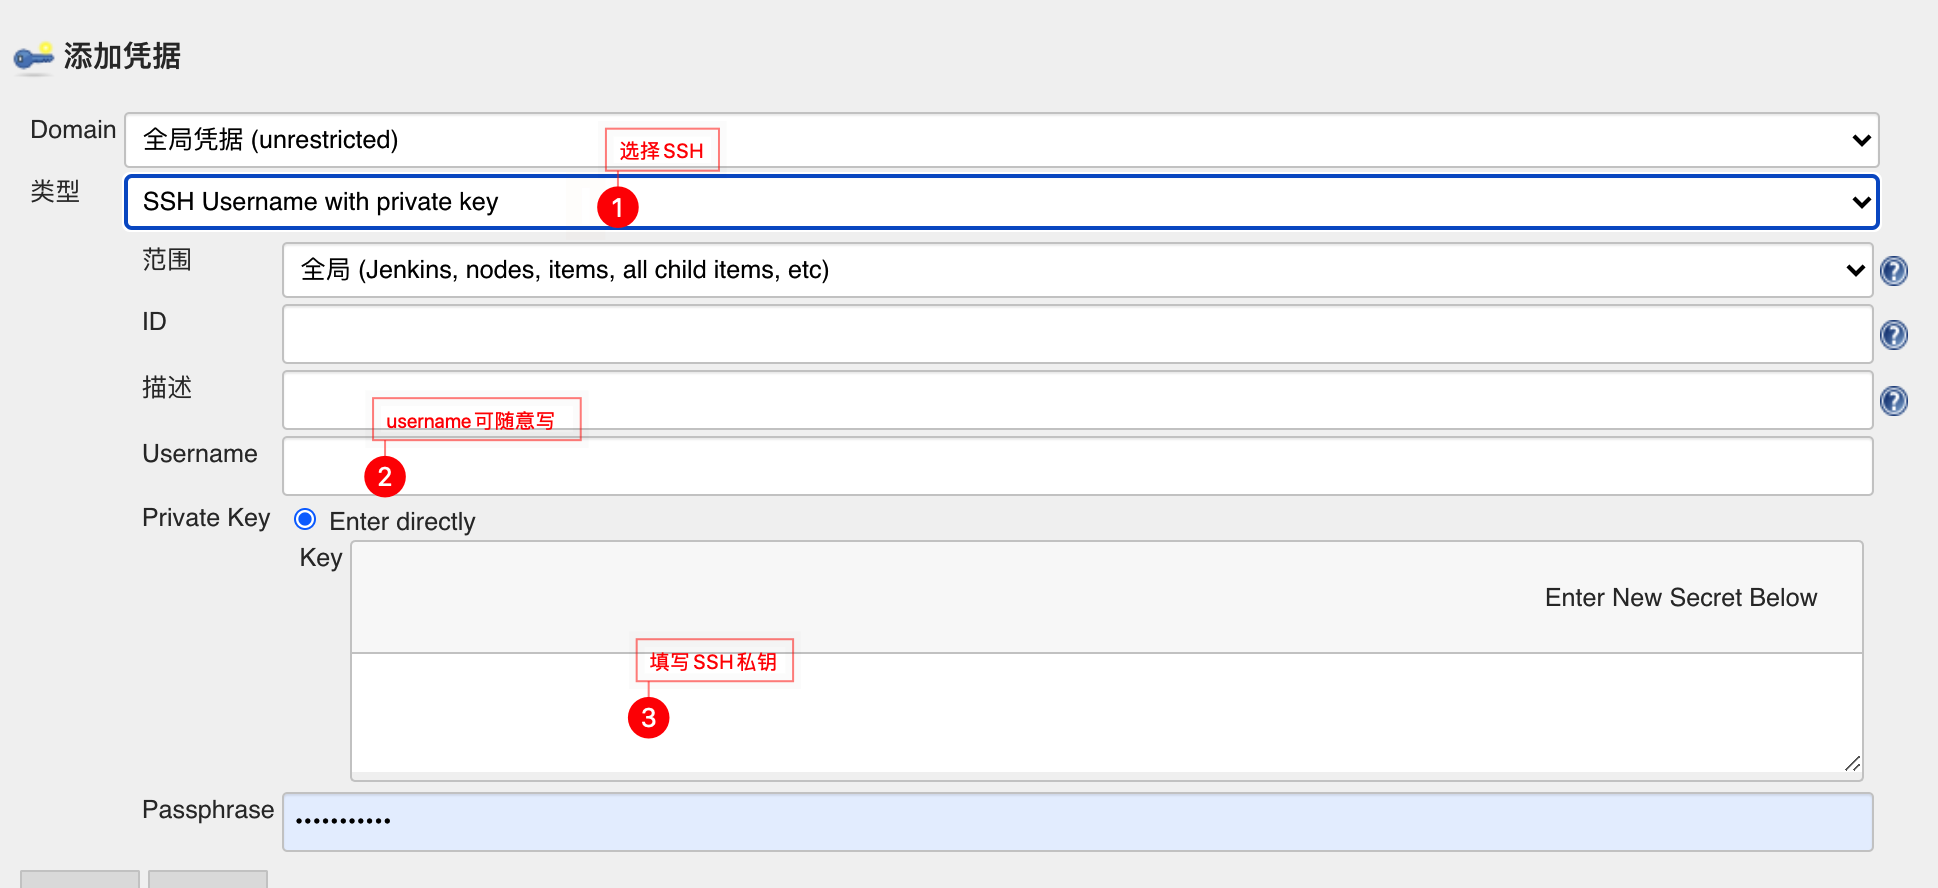Click the red number 3 annotation marker
The width and height of the screenshot is (1938, 888).
point(648,717)
